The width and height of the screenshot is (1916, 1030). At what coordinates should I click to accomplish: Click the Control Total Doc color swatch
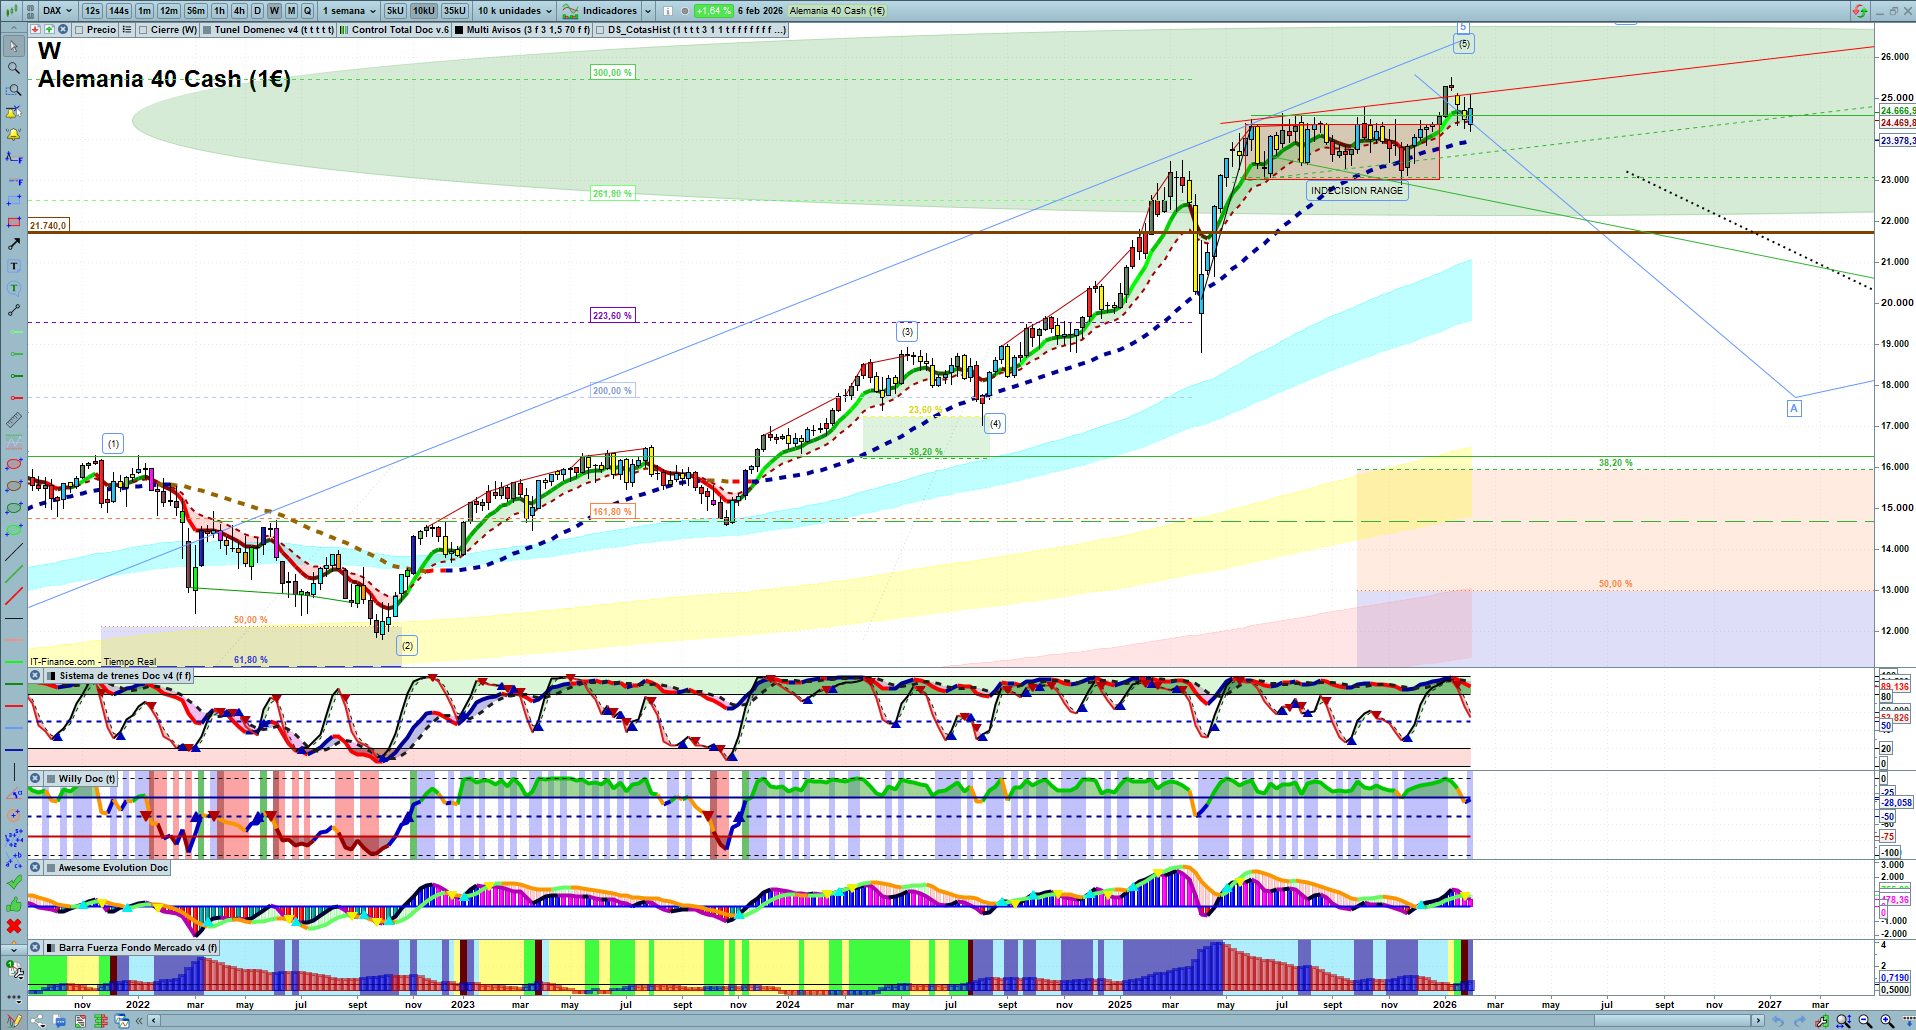[344, 30]
